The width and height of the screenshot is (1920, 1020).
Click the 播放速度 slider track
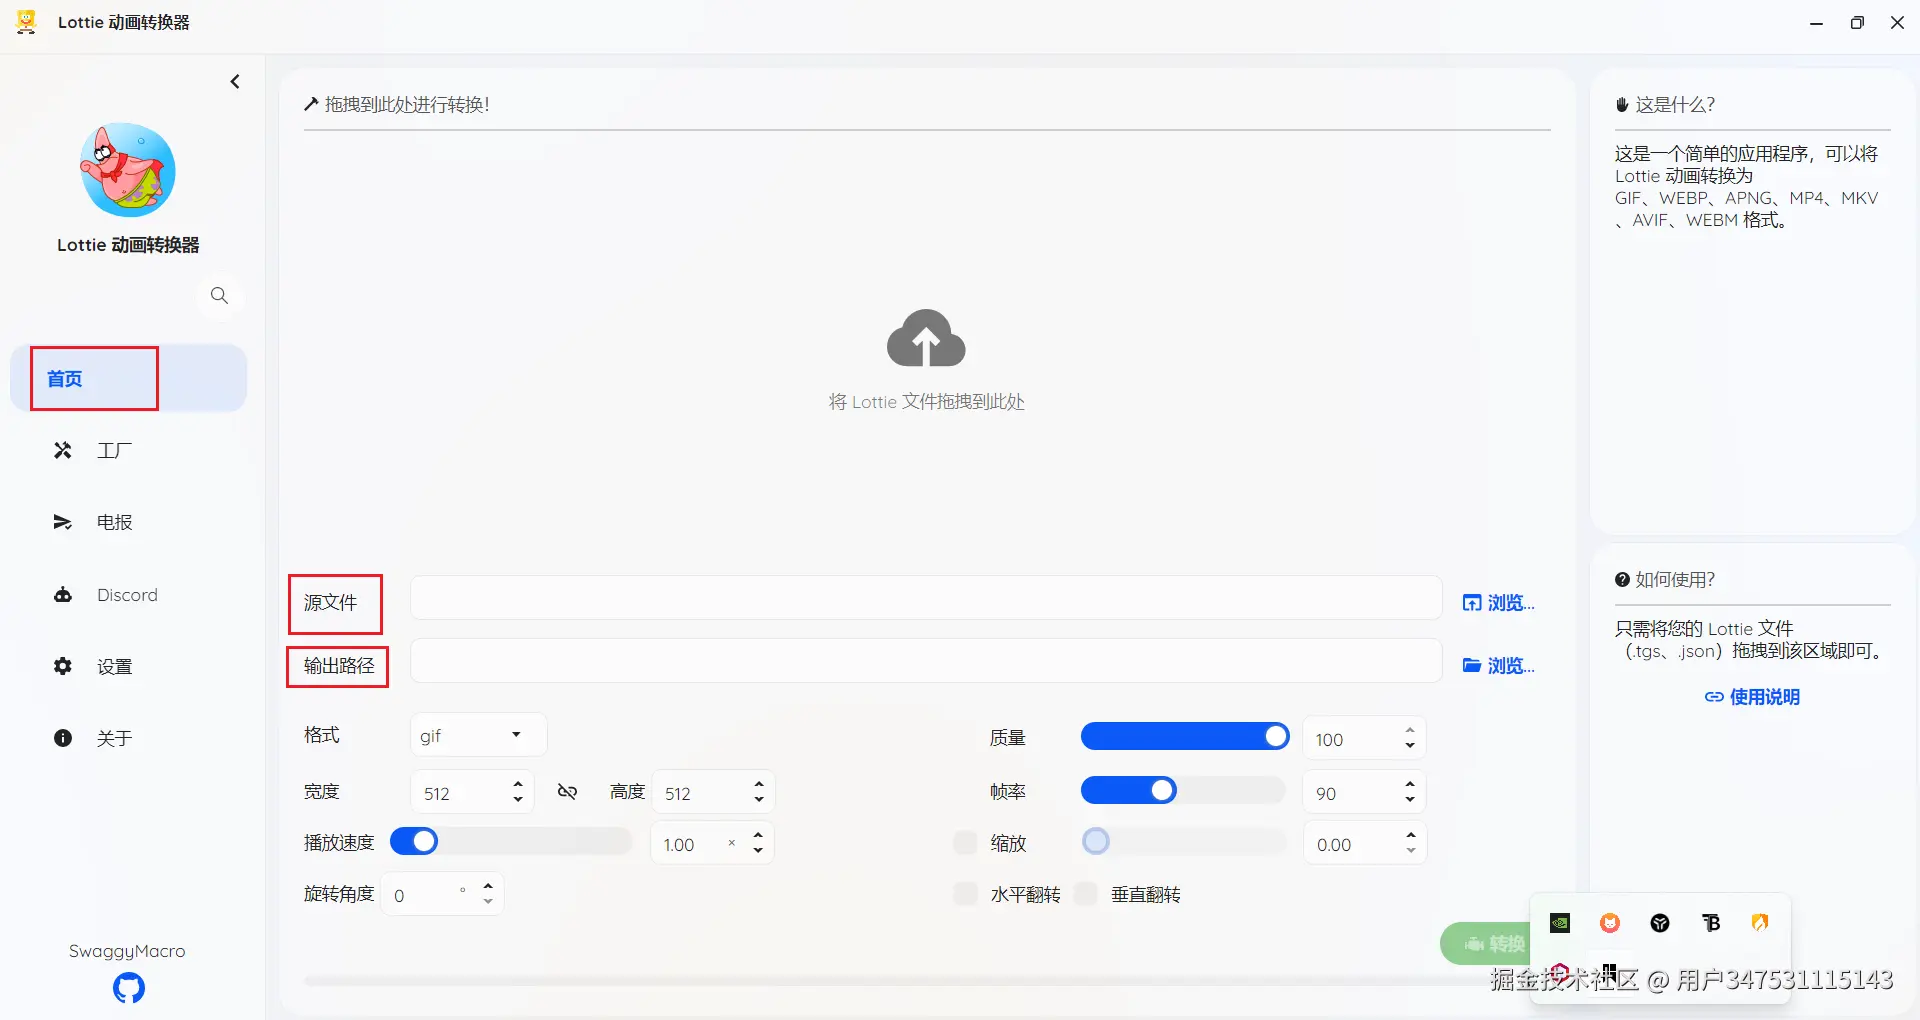tap(510, 842)
